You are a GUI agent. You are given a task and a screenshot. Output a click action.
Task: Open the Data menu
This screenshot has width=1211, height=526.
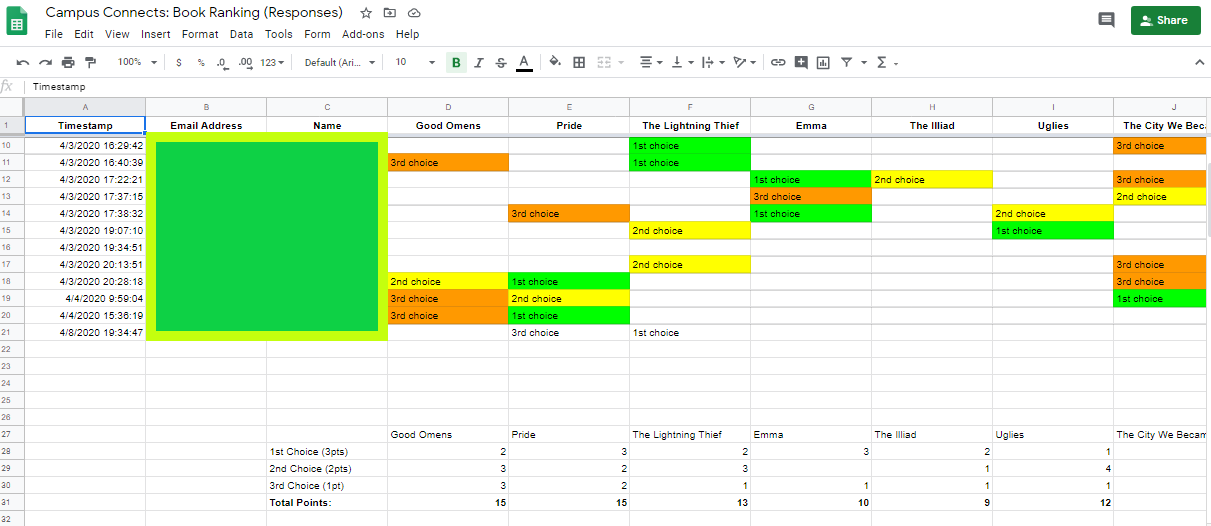click(x=241, y=34)
